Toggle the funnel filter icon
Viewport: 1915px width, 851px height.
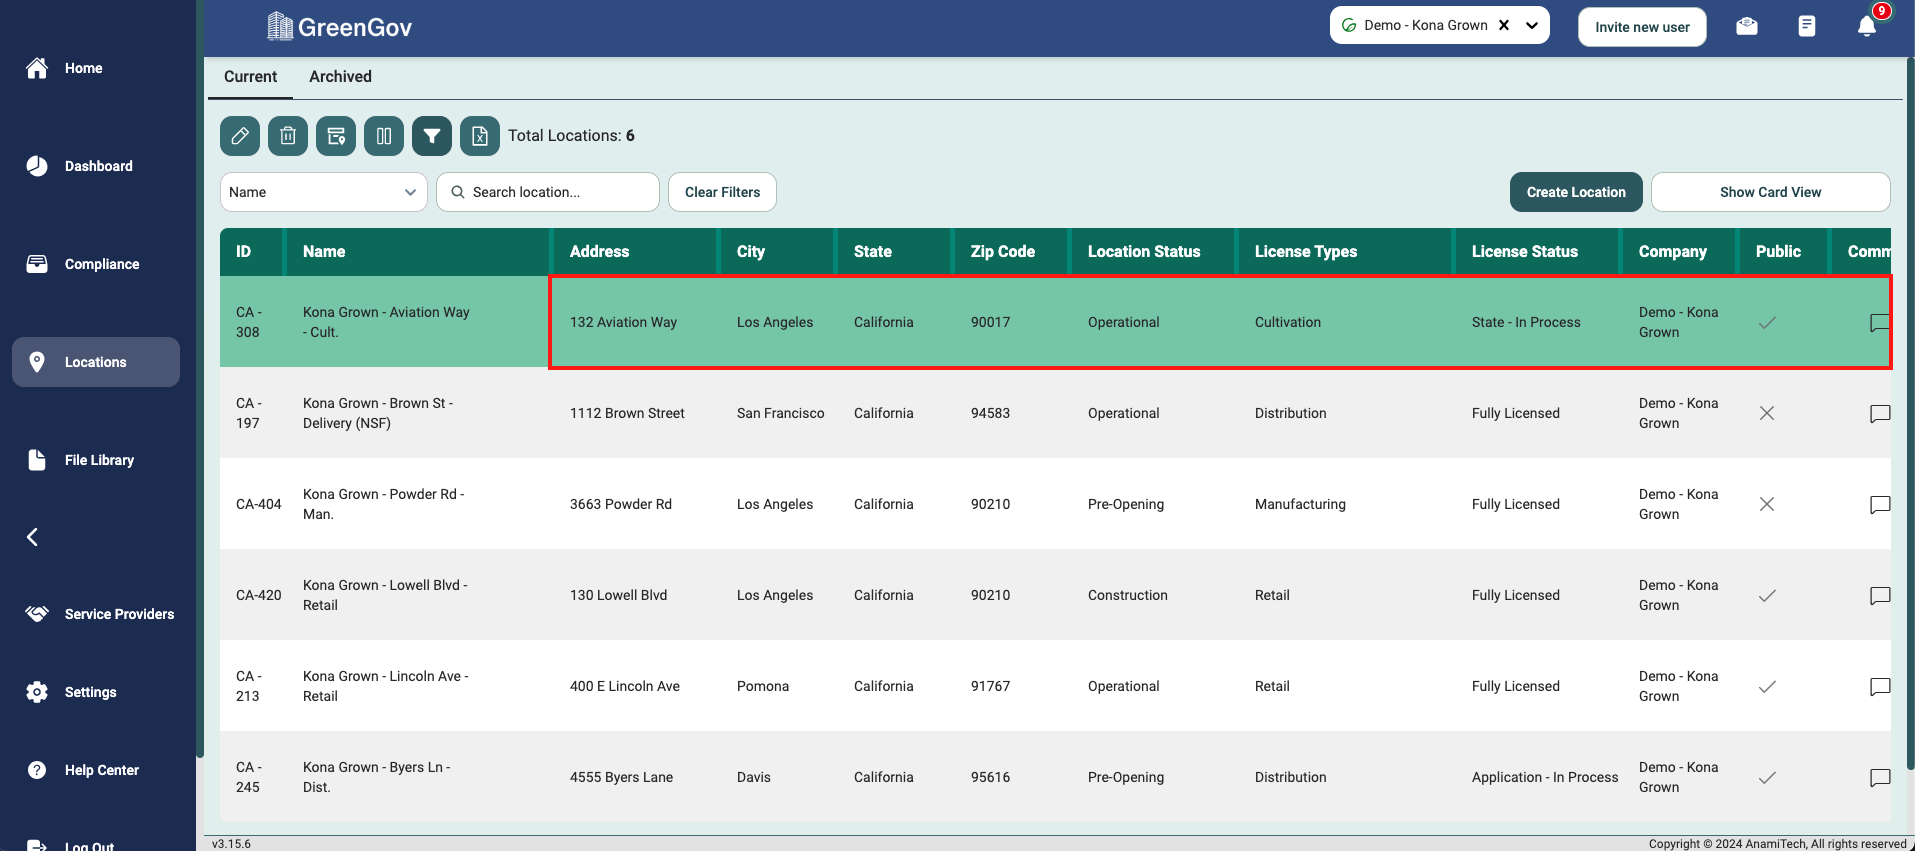[432, 136]
